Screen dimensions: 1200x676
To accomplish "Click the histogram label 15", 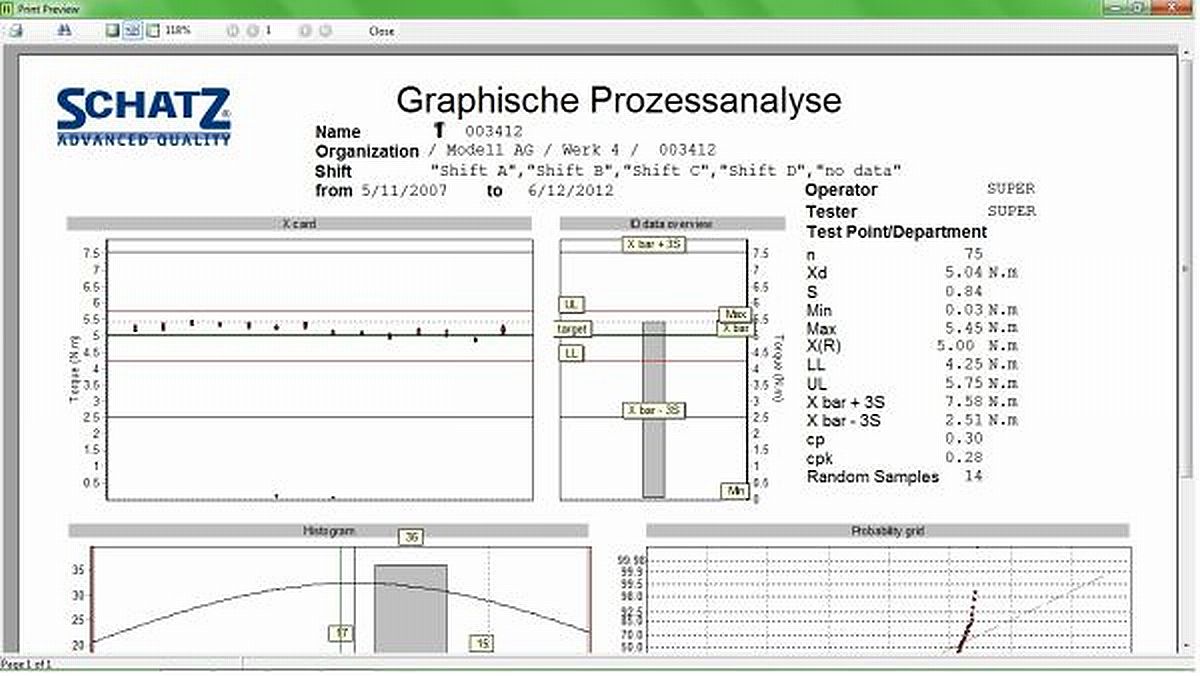I will [x=482, y=643].
